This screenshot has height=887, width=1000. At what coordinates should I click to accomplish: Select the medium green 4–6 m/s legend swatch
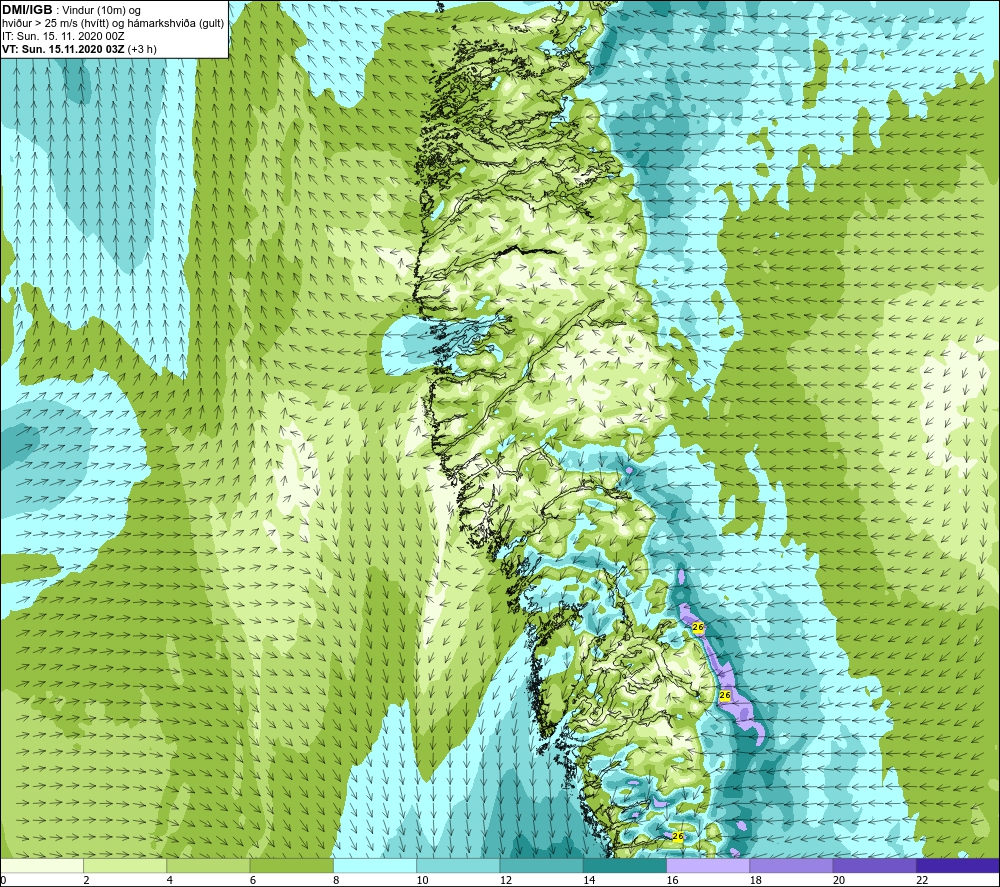point(208,865)
